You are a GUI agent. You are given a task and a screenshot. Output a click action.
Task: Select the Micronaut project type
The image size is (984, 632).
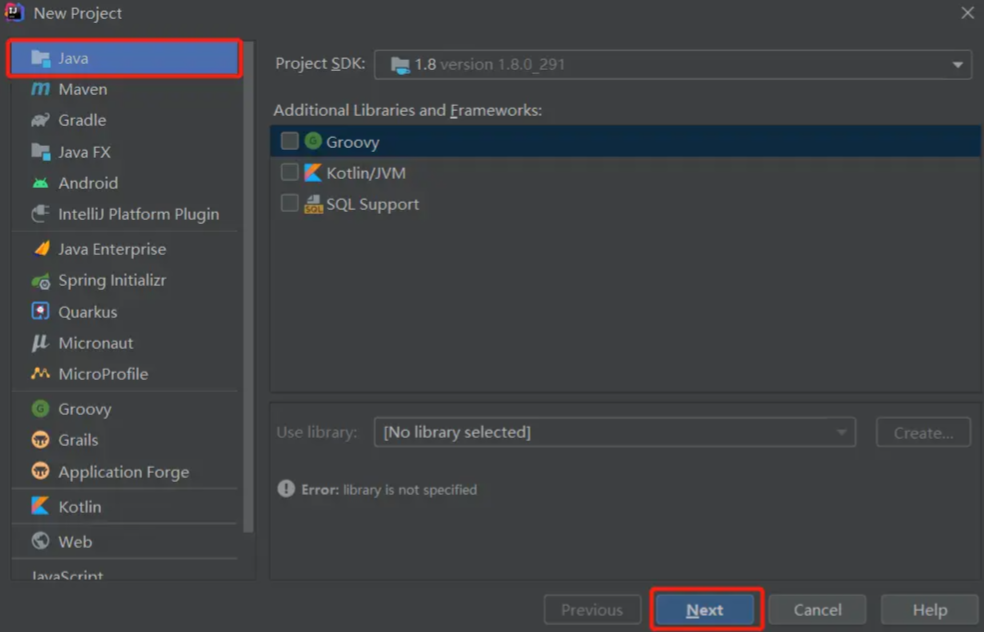click(x=124, y=343)
